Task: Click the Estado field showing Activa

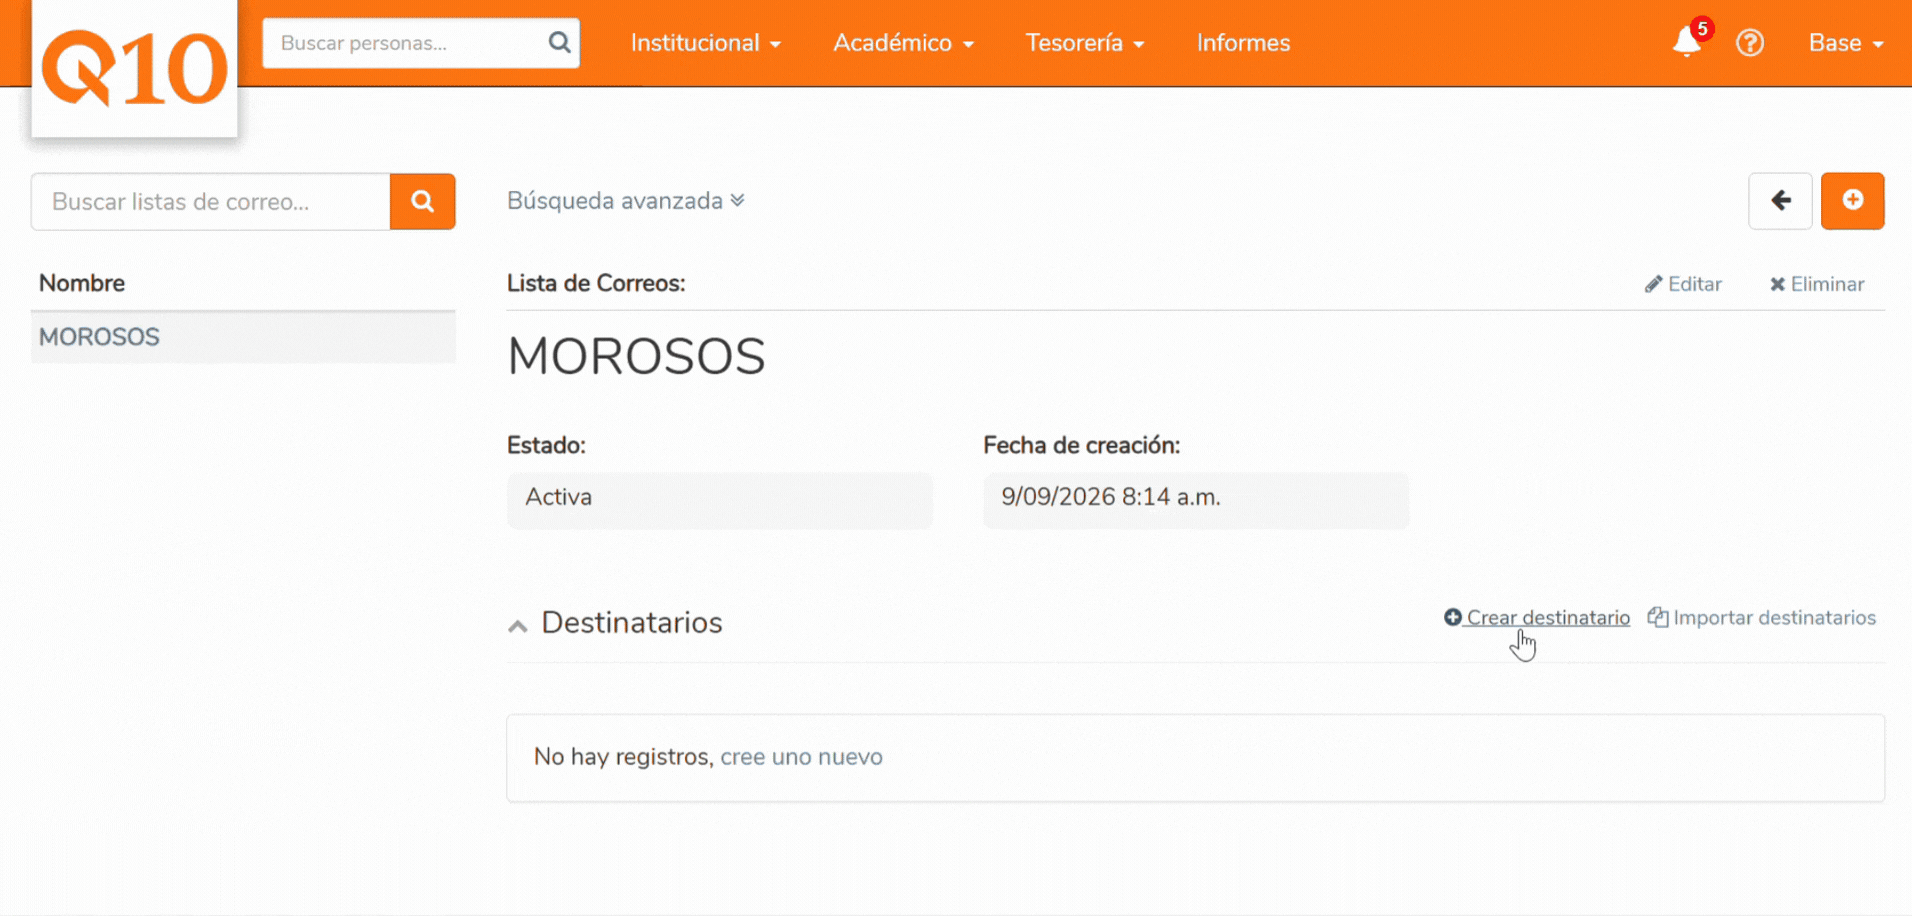Action: click(720, 500)
